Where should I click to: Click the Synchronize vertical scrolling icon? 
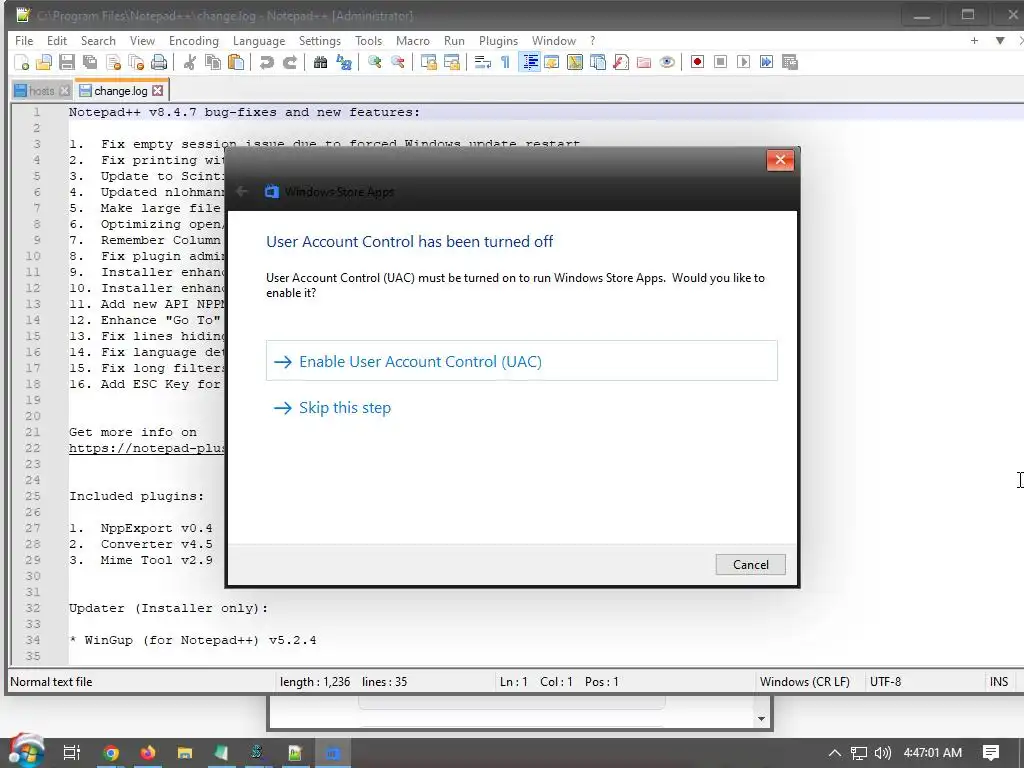tap(428, 62)
